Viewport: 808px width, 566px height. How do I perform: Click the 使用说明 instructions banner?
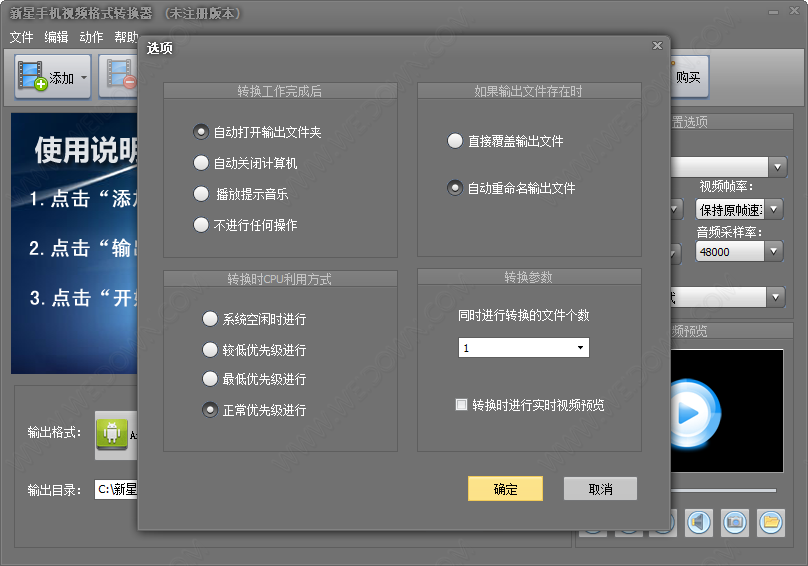pos(75,243)
